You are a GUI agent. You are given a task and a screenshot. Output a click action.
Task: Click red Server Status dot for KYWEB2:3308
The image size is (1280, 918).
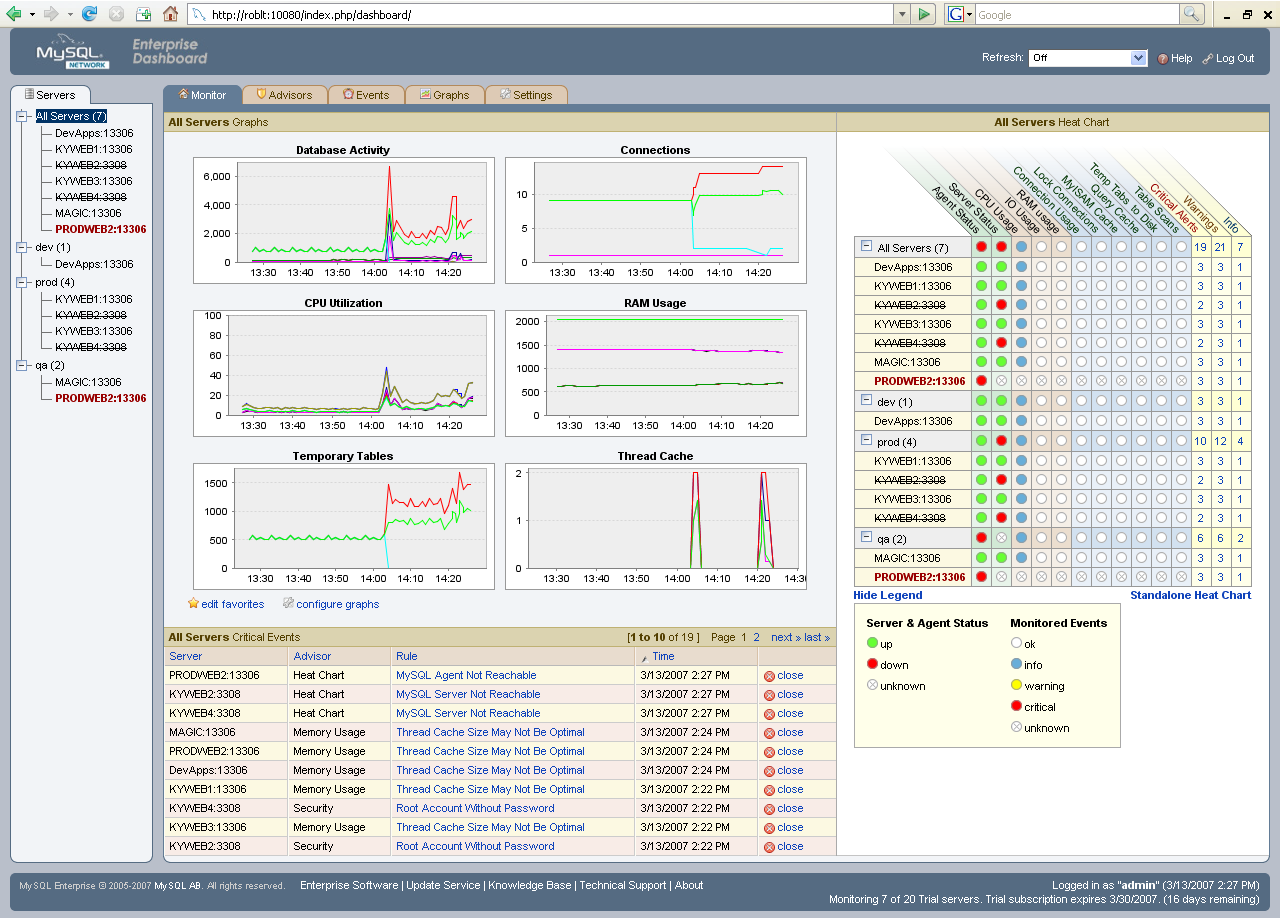click(x=1001, y=305)
